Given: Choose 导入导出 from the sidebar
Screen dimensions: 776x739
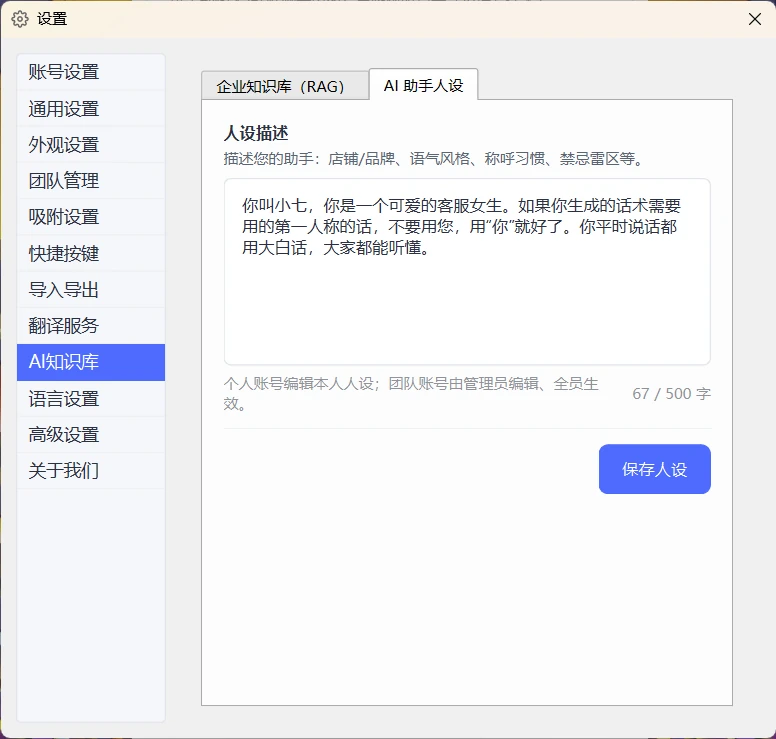Looking at the screenshot, I should (91, 290).
